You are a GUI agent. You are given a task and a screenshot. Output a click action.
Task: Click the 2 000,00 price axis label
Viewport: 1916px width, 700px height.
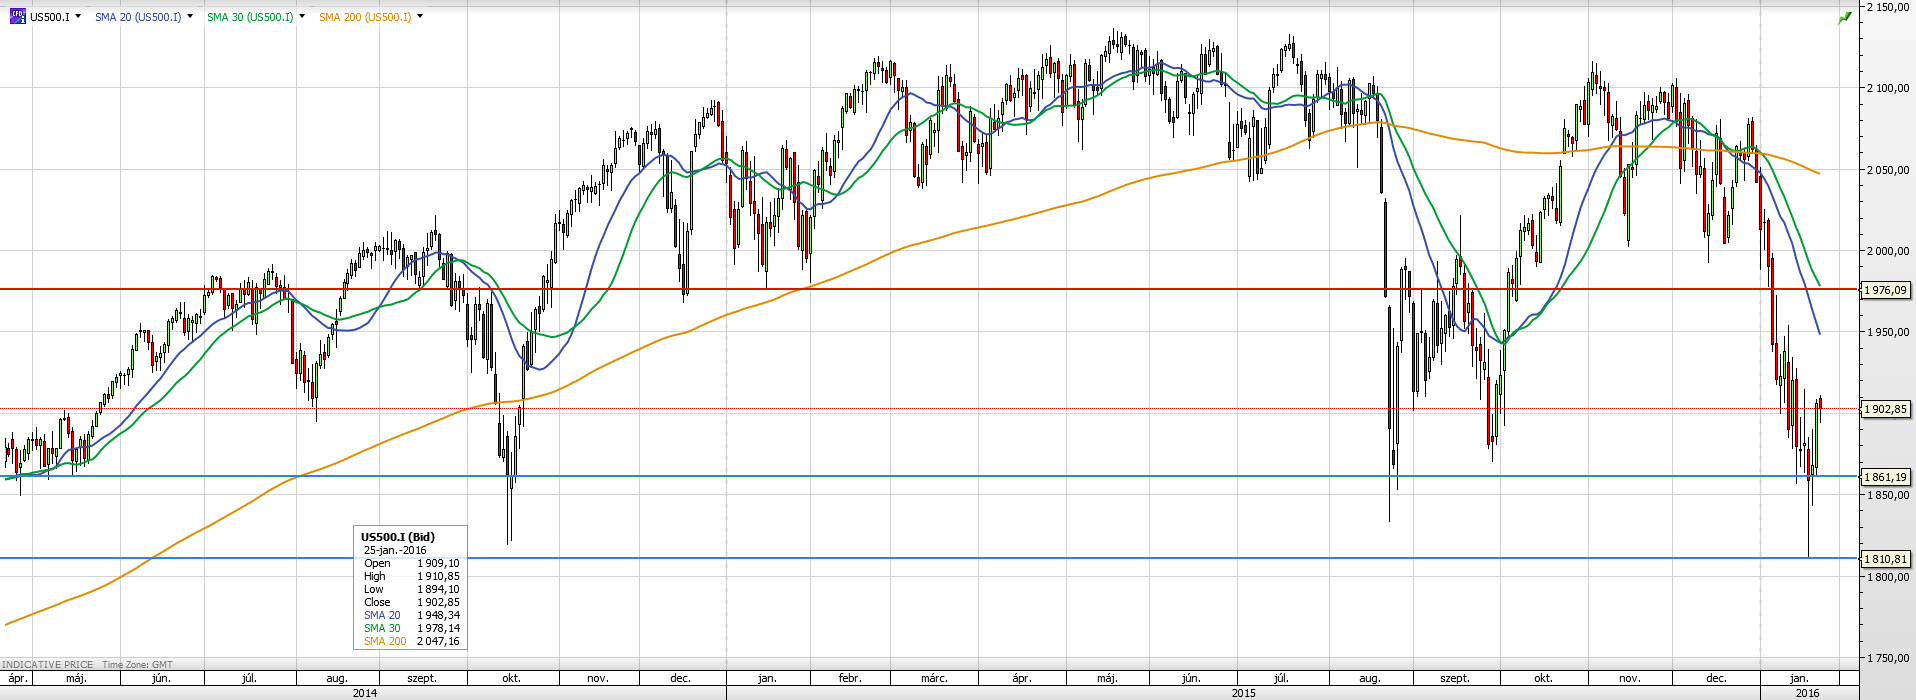(x=1888, y=251)
